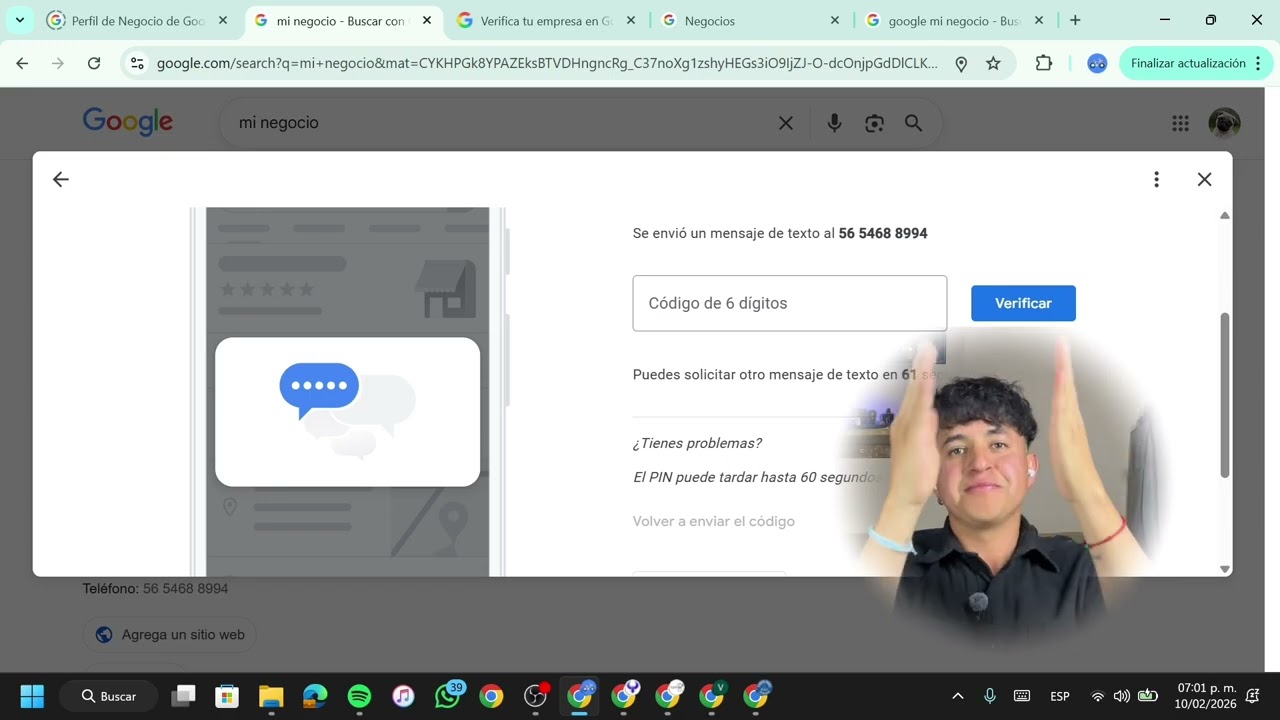Click Agrega un sitio web chip
The image size is (1280, 720).
(170, 634)
